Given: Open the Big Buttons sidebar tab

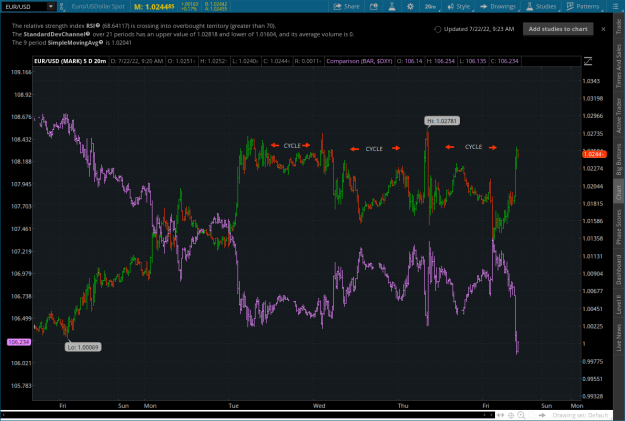Looking at the screenshot, I should (619, 159).
